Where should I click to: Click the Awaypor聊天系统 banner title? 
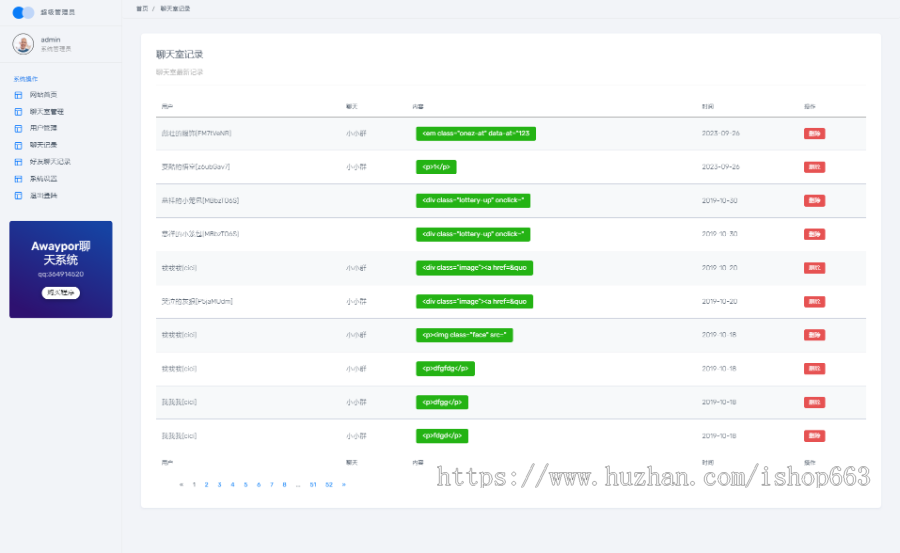pyautogui.click(x=61, y=253)
